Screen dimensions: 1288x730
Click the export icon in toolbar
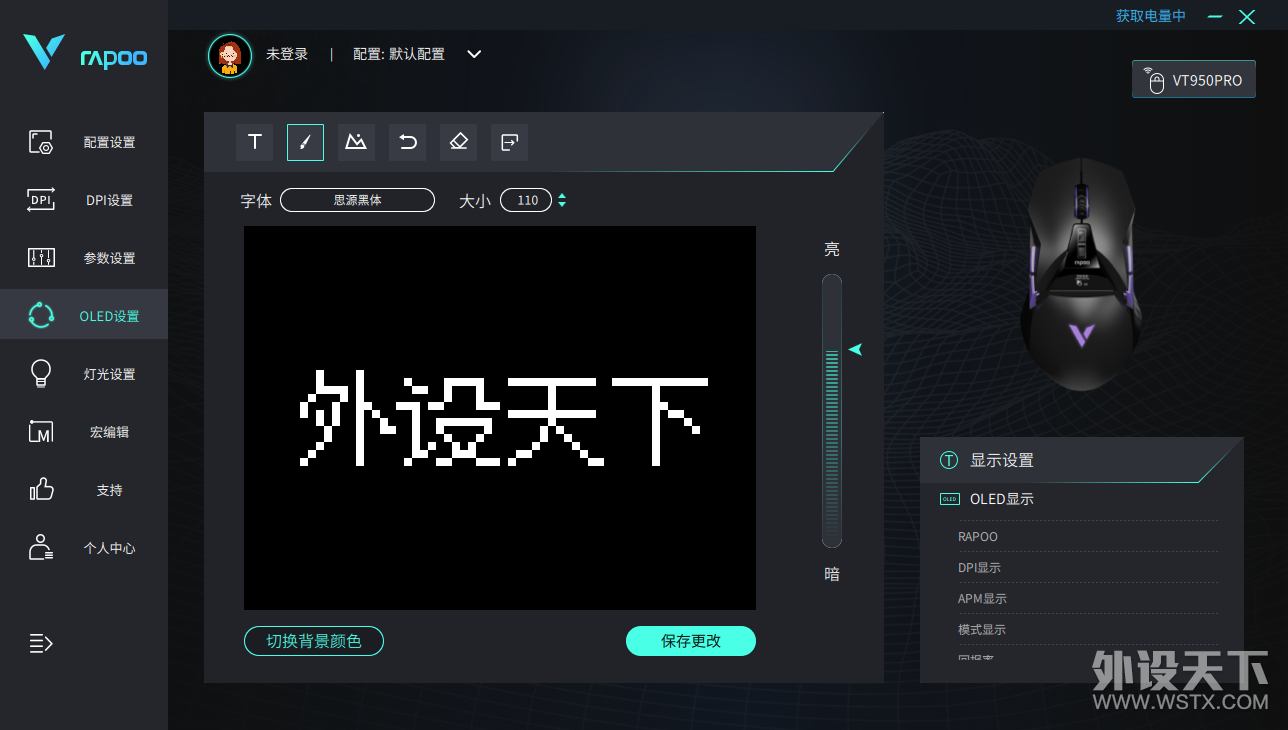[509, 142]
